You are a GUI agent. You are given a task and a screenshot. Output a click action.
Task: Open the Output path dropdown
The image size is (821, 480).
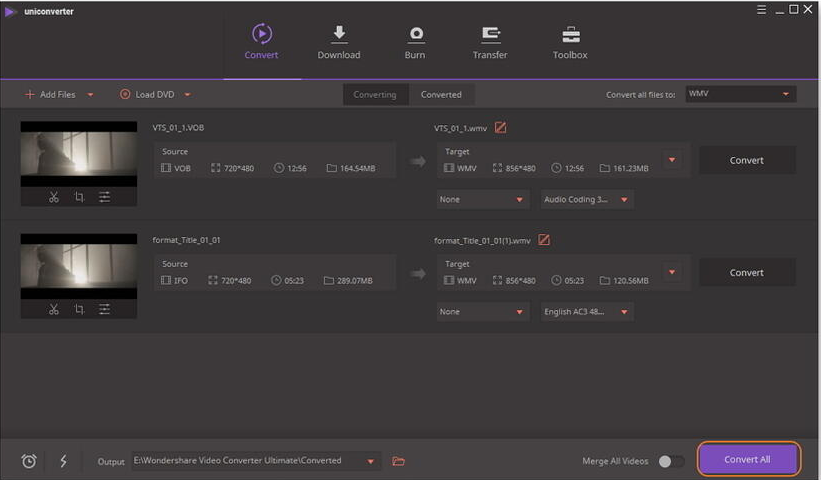[x=372, y=461]
